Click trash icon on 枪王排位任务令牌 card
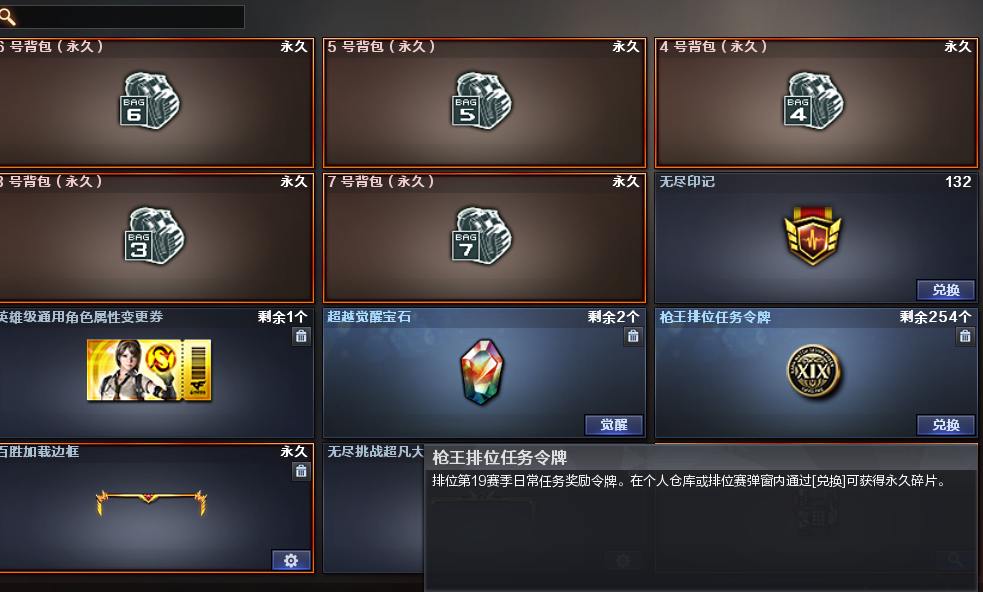This screenshot has width=983, height=592. point(965,337)
